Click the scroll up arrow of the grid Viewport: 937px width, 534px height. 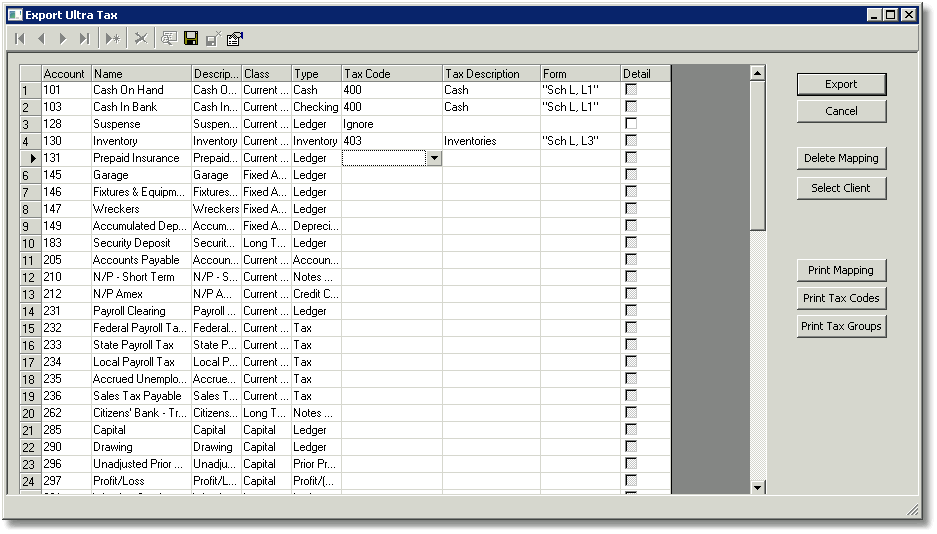pos(758,73)
